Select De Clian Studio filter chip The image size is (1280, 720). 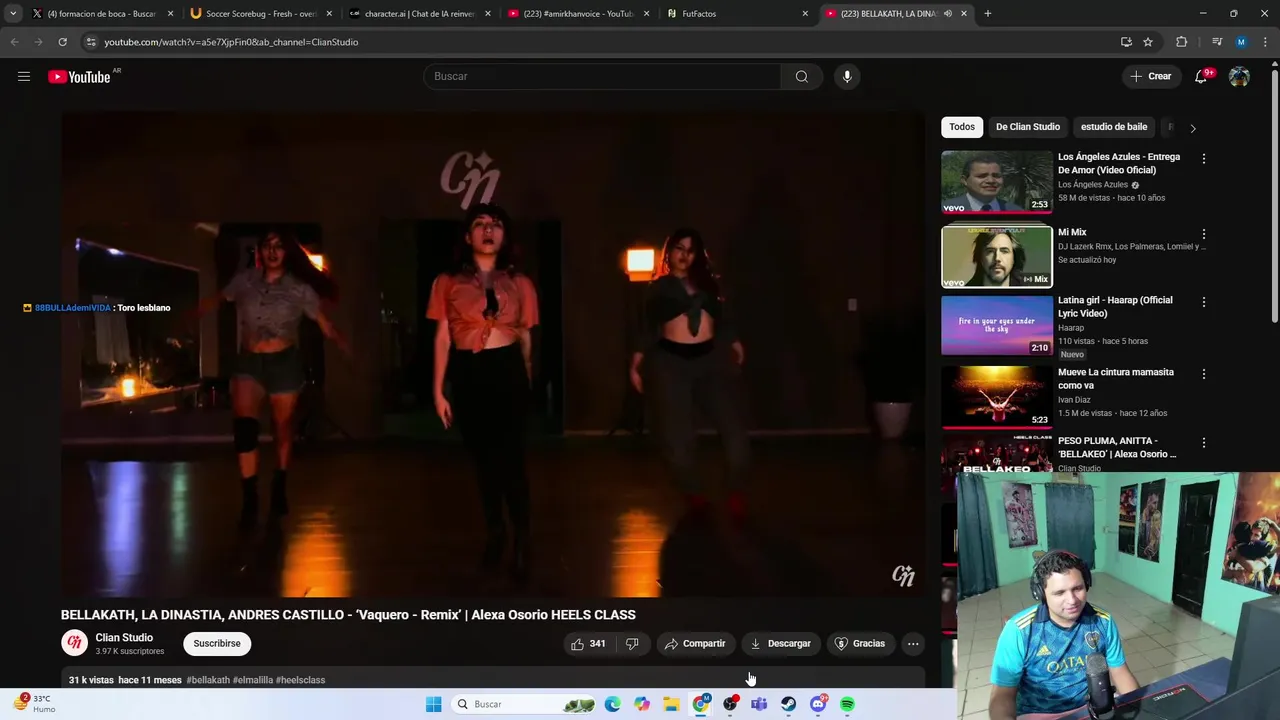1027,127
